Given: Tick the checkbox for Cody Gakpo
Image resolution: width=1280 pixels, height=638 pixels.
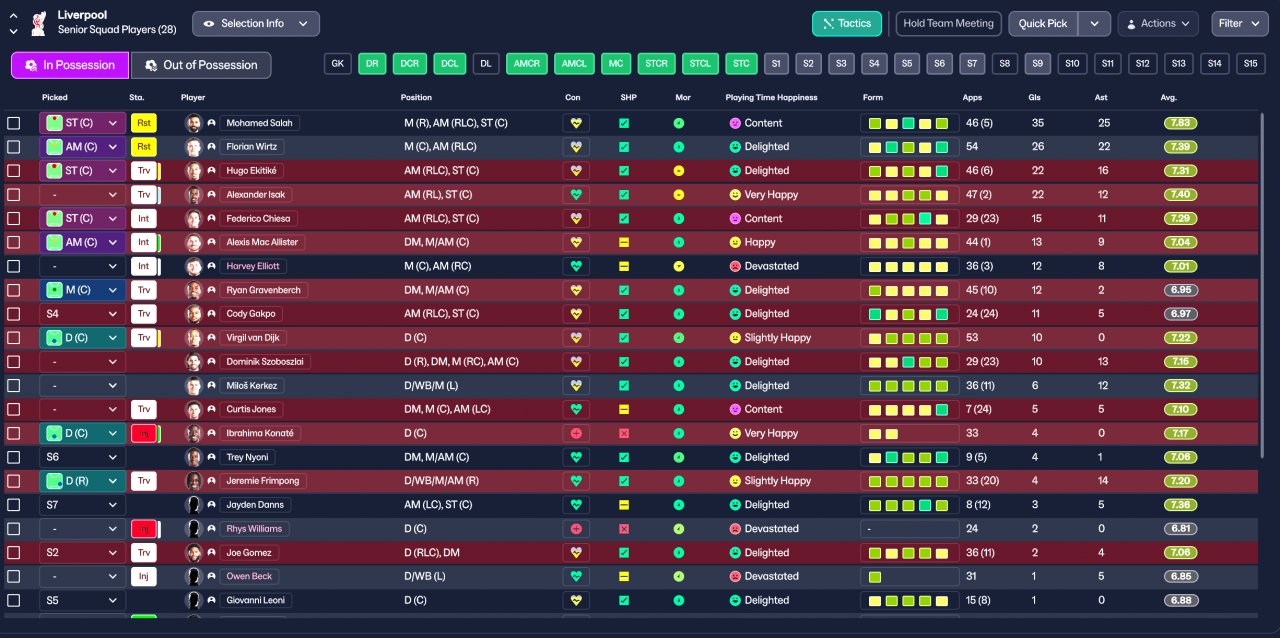Looking at the screenshot, I should 14,314.
